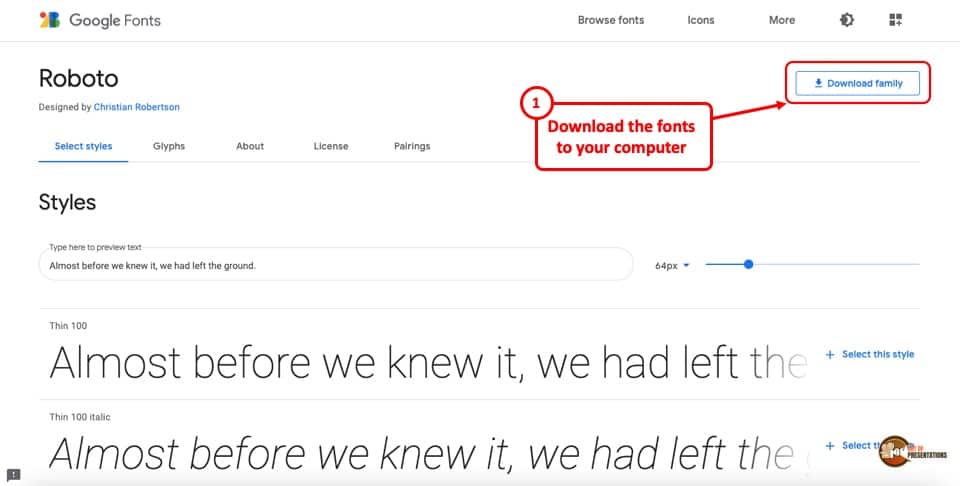Click the preview text input field
Viewport: 960px width, 486px height.
(x=336, y=264)
